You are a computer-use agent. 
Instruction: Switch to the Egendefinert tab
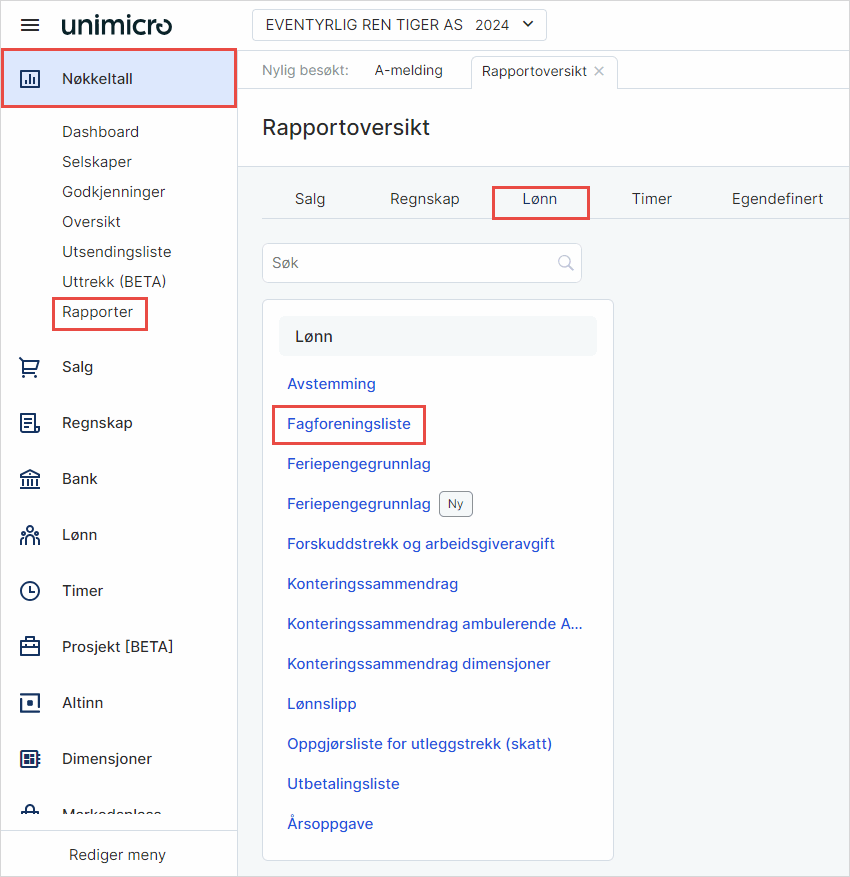click(x=777, y=199)
